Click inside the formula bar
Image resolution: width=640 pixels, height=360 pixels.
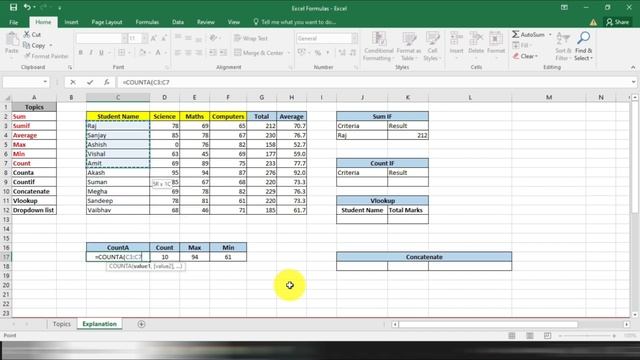point(373,82)
